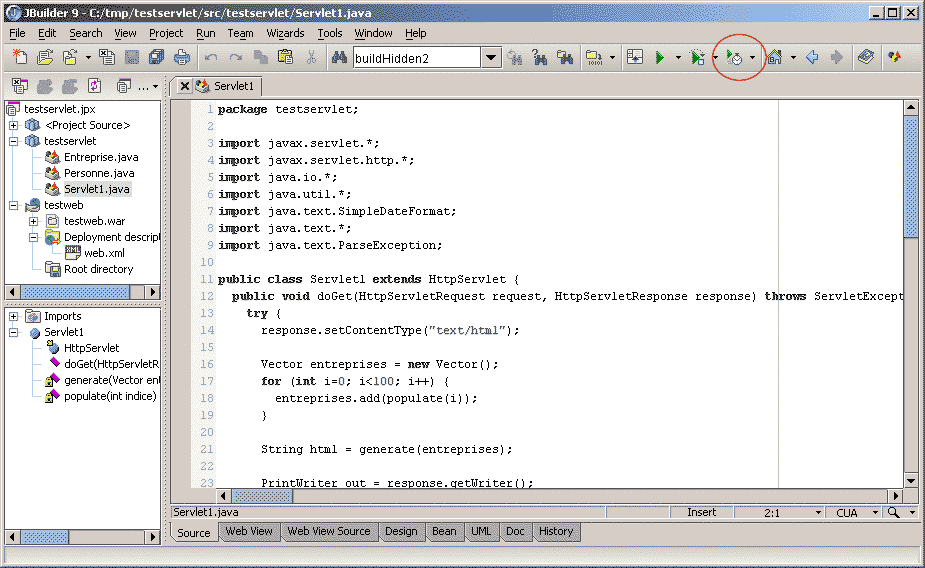Run the project with green play icon
The width and height of the screenshot is (925, 568).
pos(660,58)
